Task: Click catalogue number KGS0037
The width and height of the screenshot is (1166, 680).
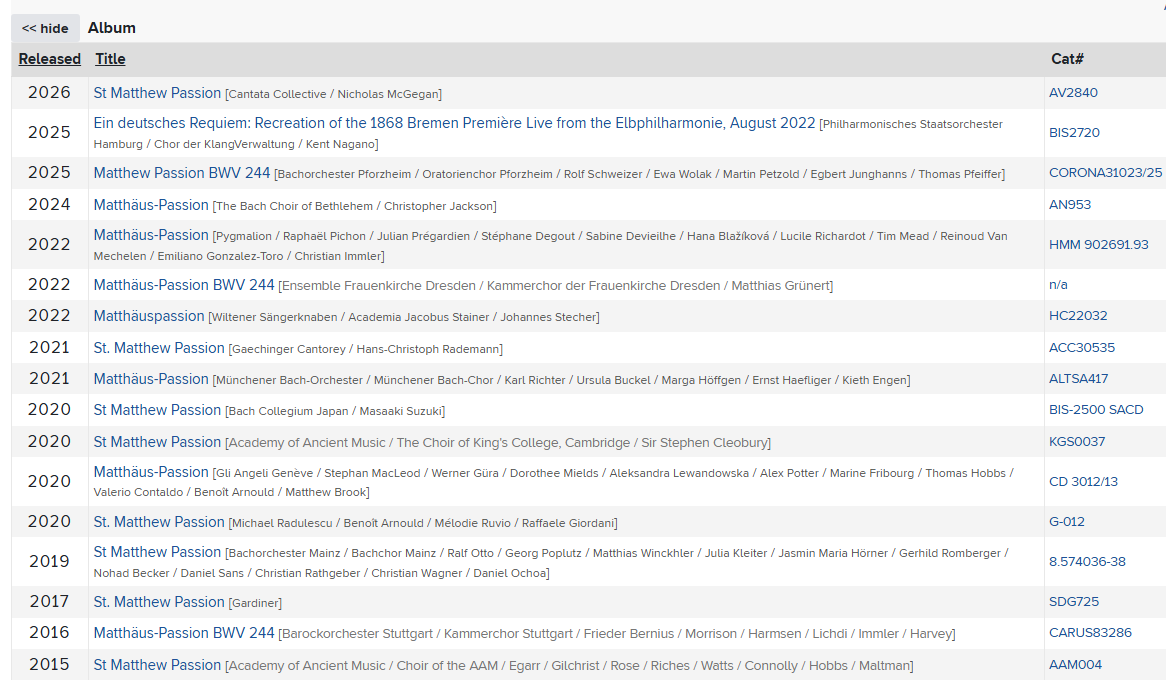Action: pyautogui.click(x=1077, y=442)
